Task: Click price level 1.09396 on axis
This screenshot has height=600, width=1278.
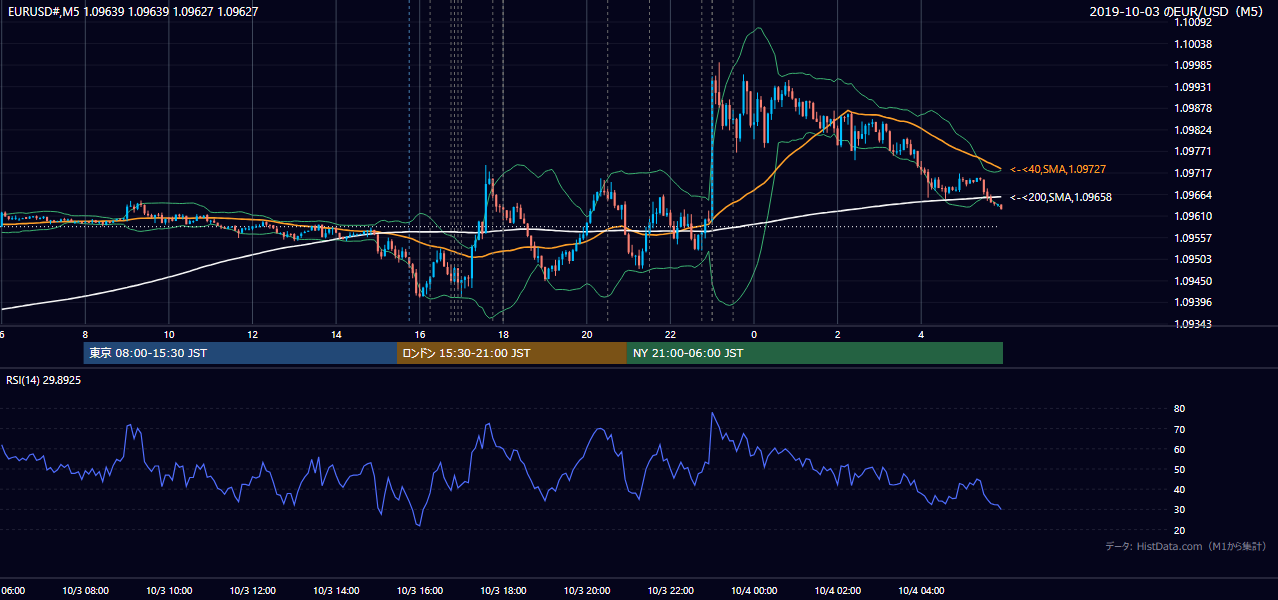Action: [x=1193, y=302]
